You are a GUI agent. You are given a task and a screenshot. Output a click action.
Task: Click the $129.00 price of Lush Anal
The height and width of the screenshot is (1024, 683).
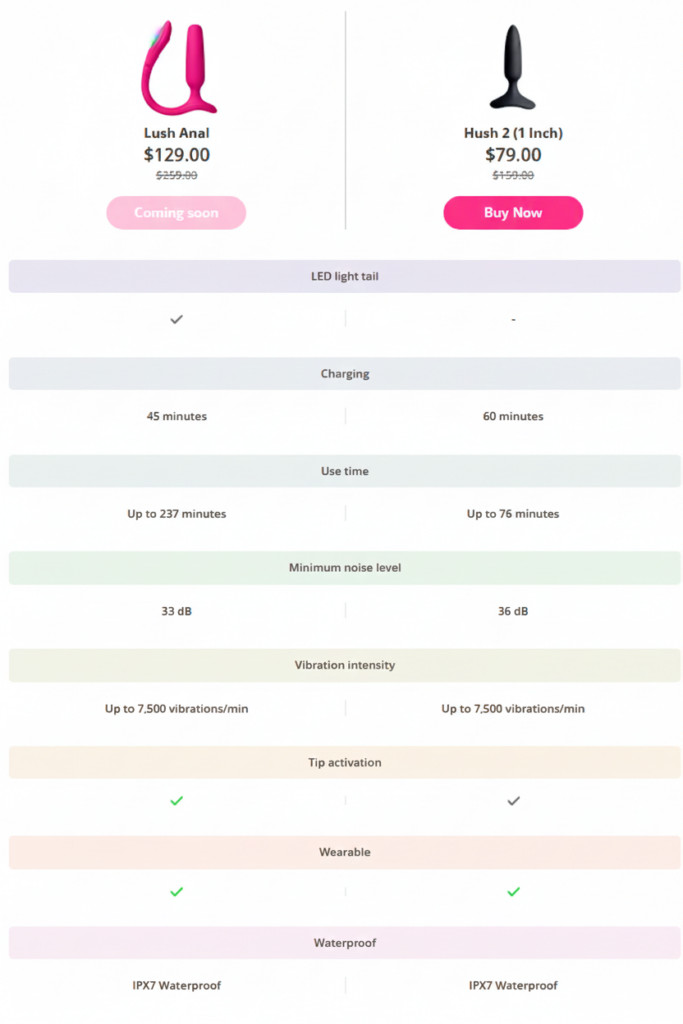coord(177,155)
